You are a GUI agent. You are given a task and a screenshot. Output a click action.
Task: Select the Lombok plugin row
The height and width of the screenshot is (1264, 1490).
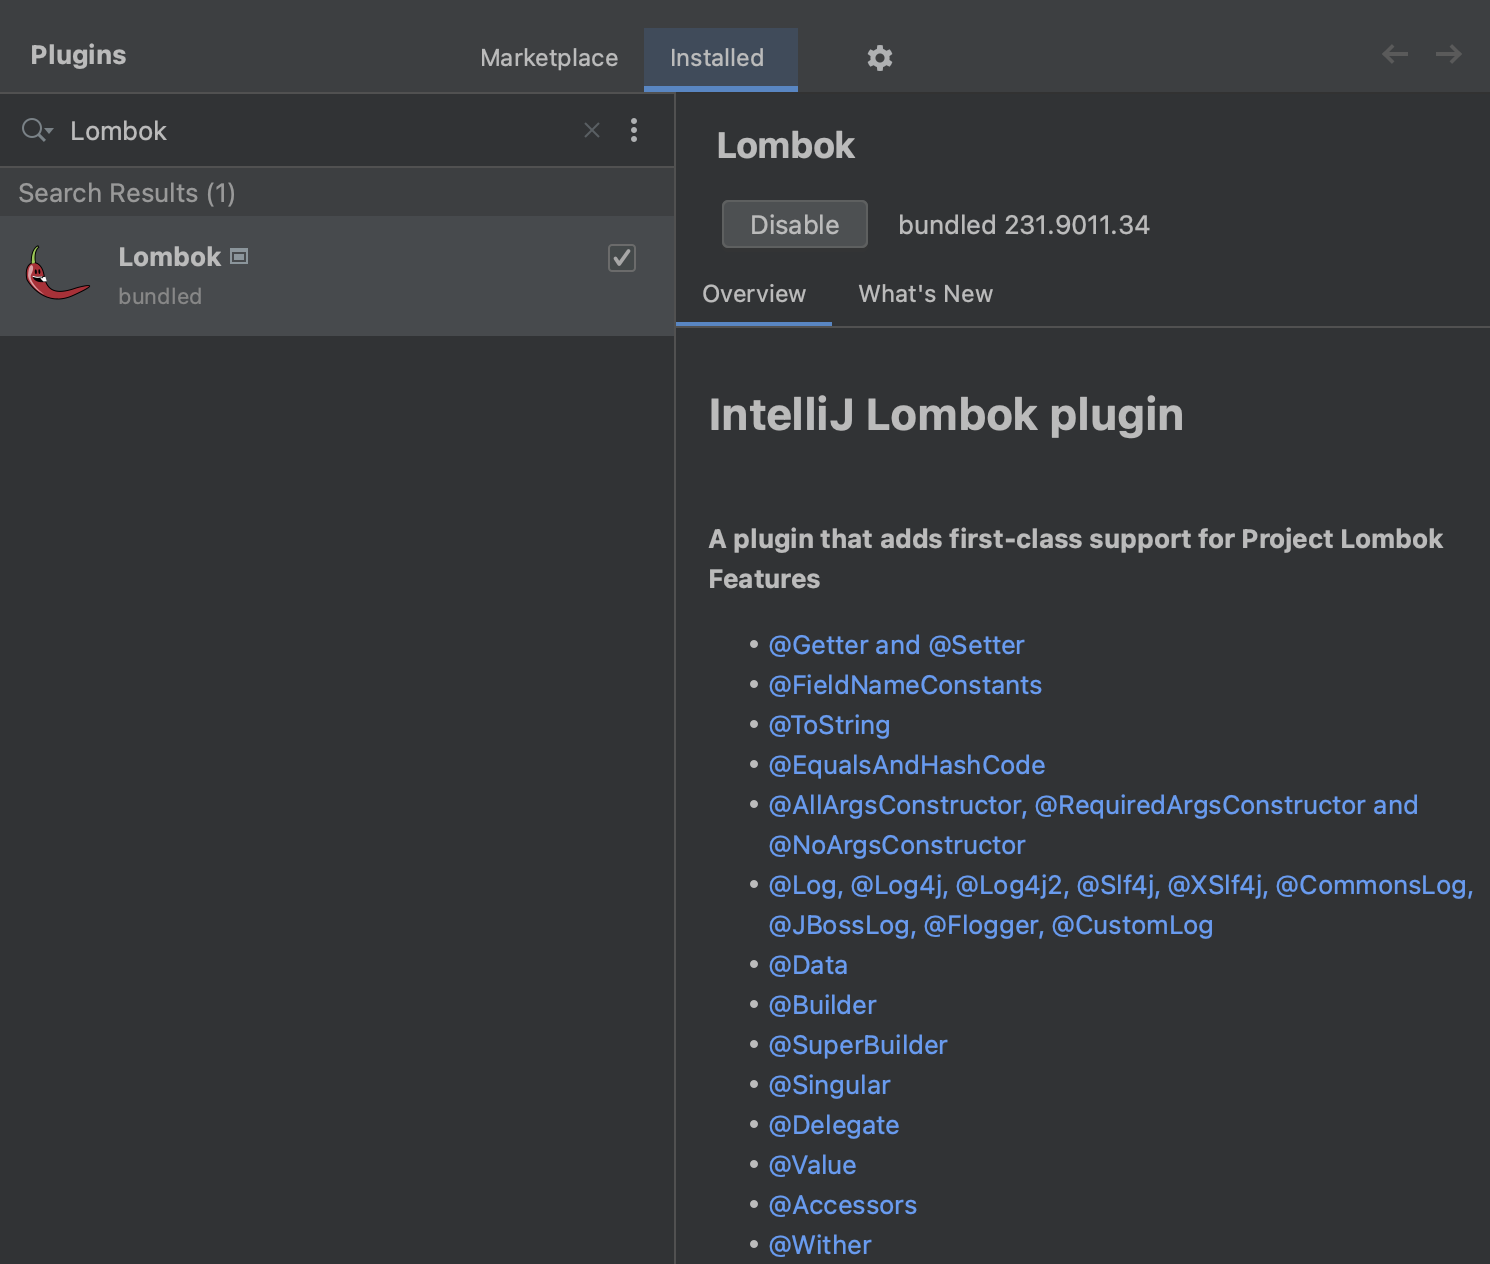point(337,276)
